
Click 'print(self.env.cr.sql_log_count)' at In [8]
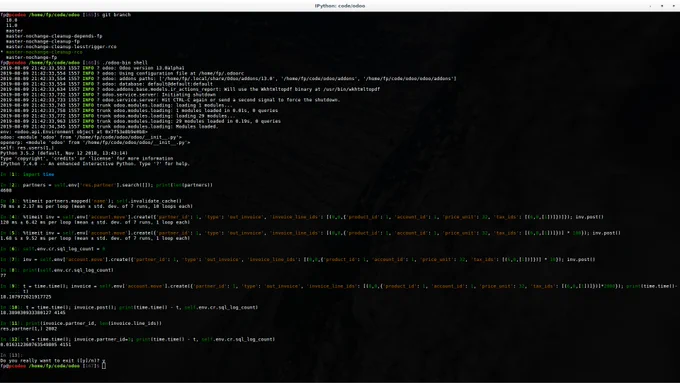point(68,270)
